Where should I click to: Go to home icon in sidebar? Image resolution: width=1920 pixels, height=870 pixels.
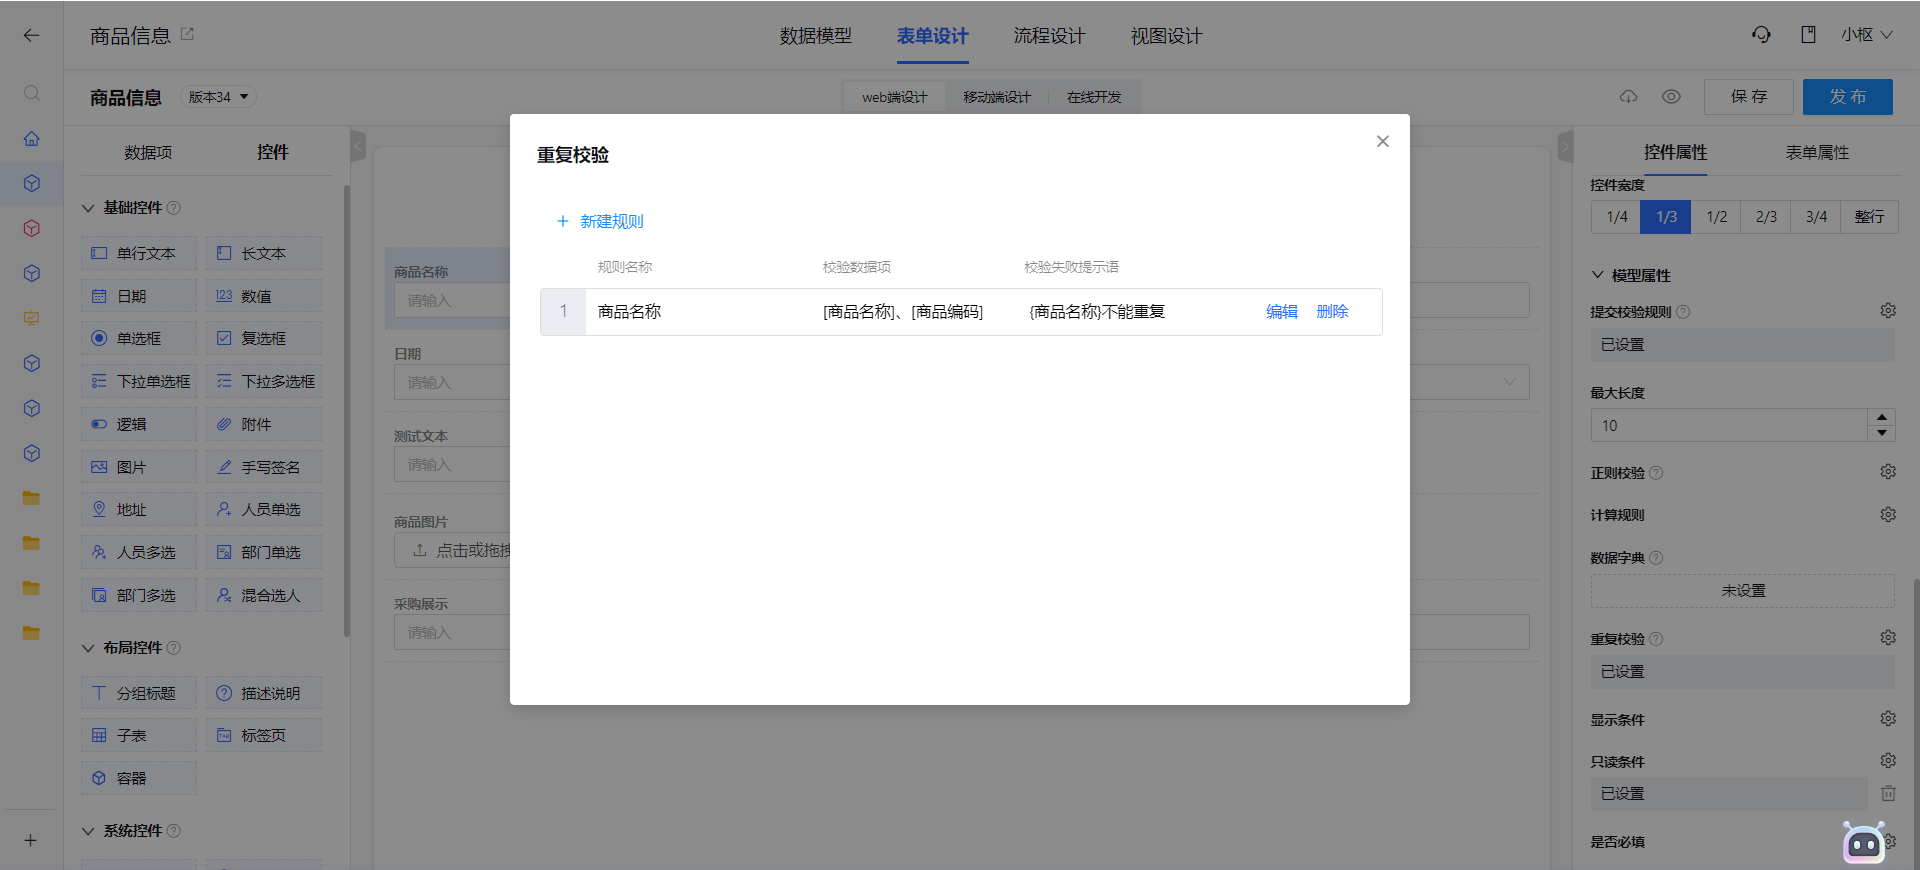pos(31,138)
